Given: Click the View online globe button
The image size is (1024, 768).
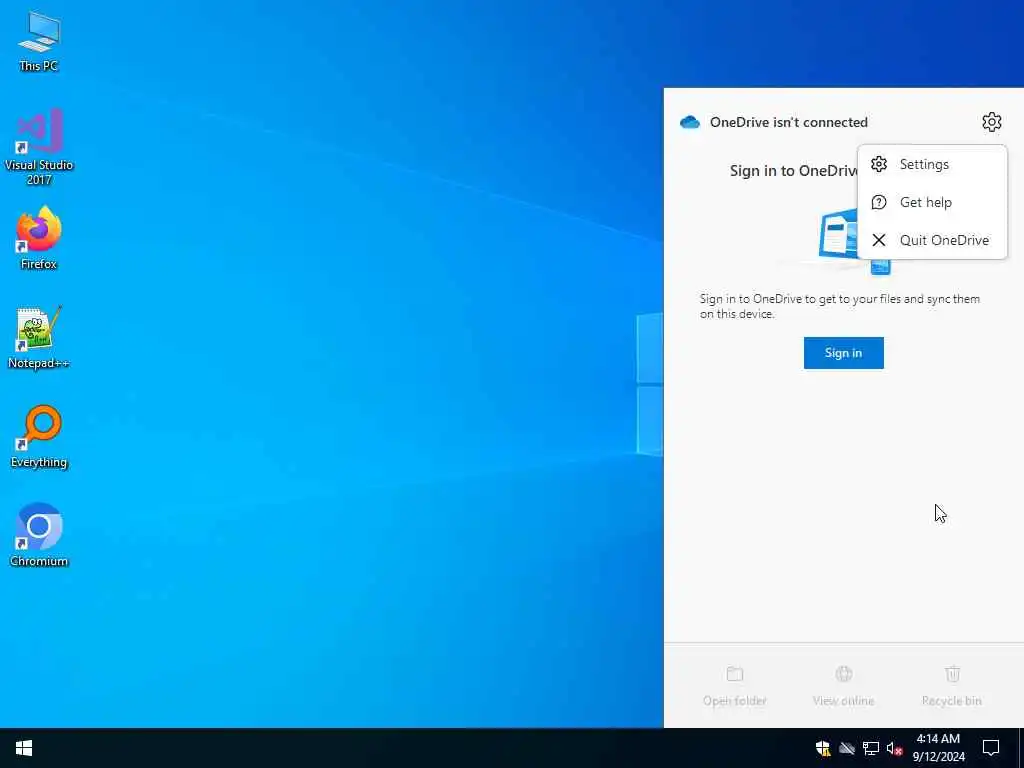Looking at the screenshot, I should point(843,686).
